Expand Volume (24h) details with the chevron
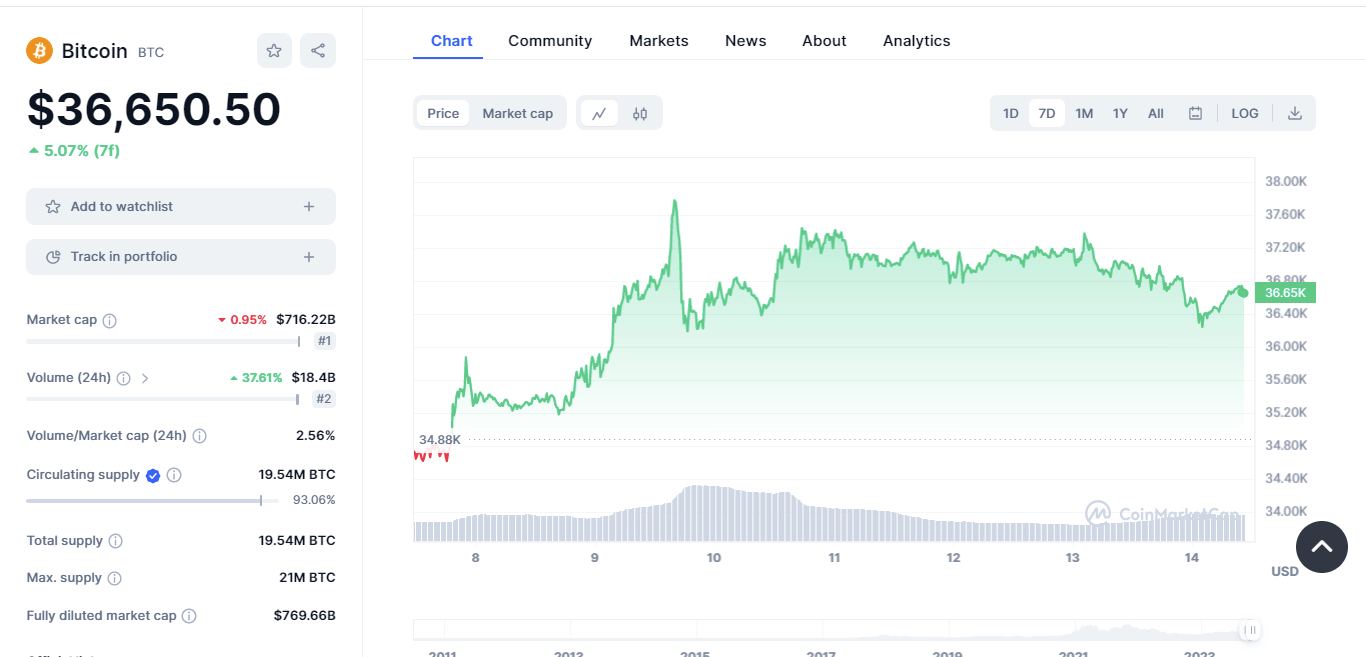 click(145, 378)
